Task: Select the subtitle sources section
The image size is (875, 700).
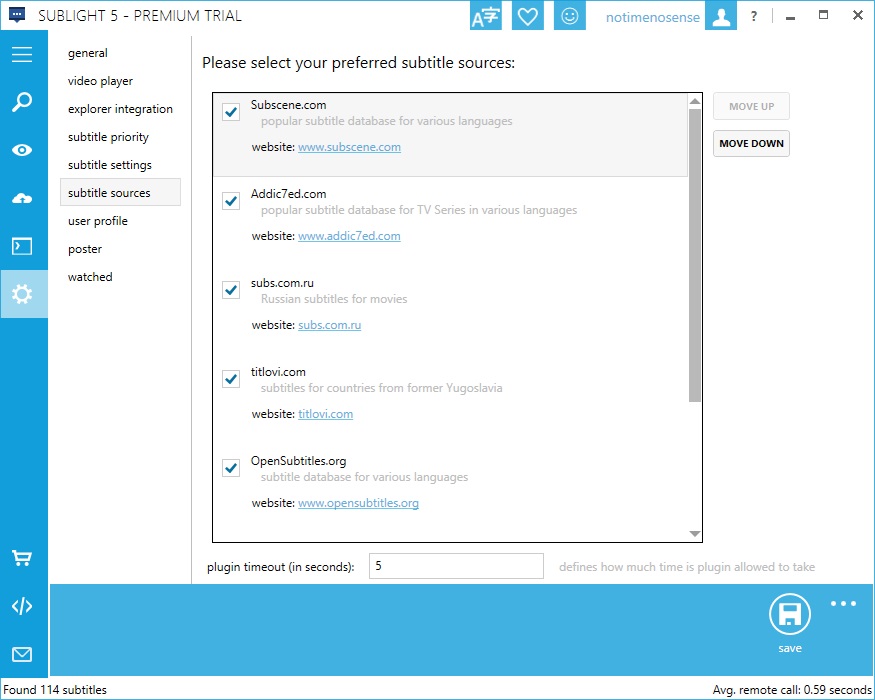Action: [121, 193]
